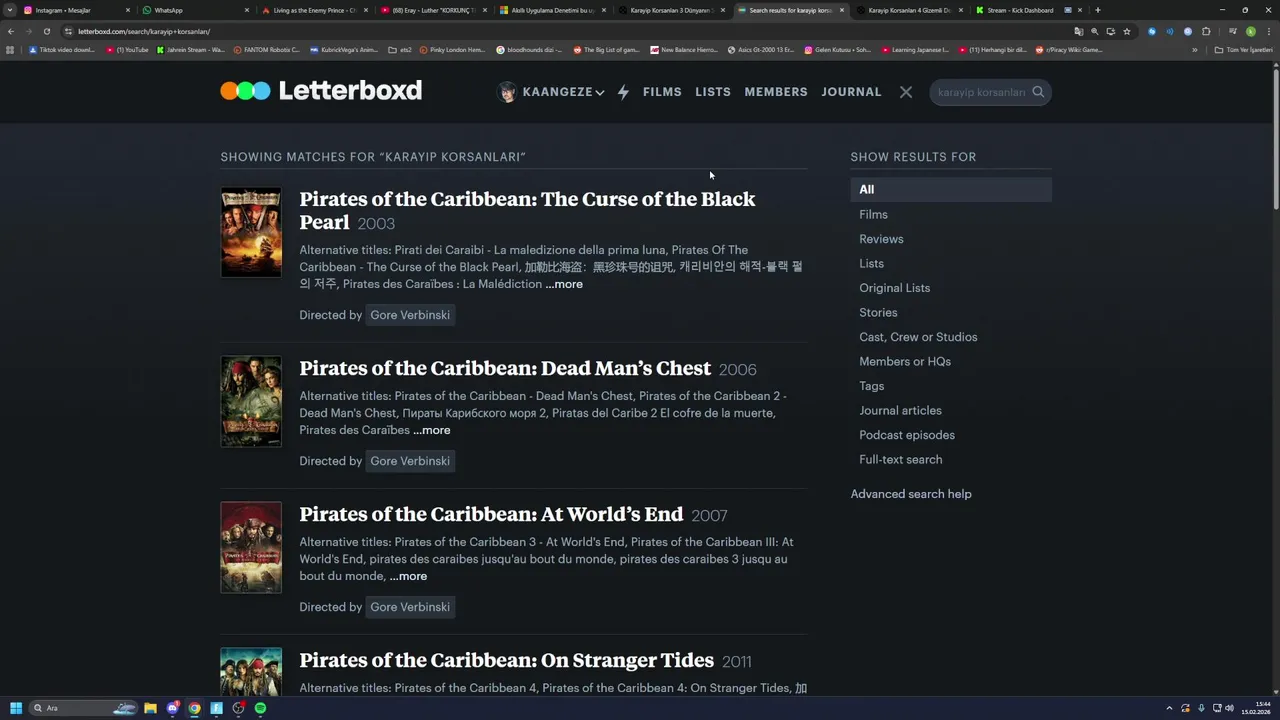Click the Letterboxd logo
Image resolution: width=1280 pixels, height=720 pixels.
(x=321, y=91)
